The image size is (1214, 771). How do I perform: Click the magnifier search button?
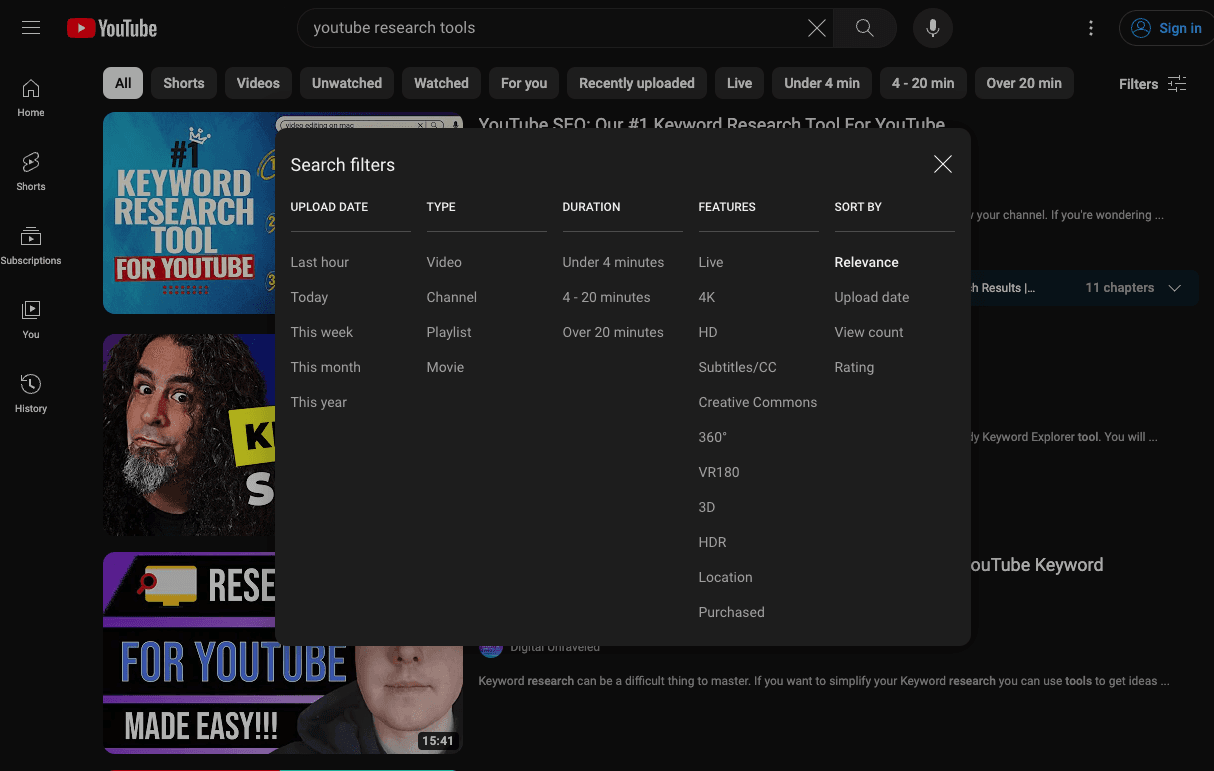(x=865, y=28)
